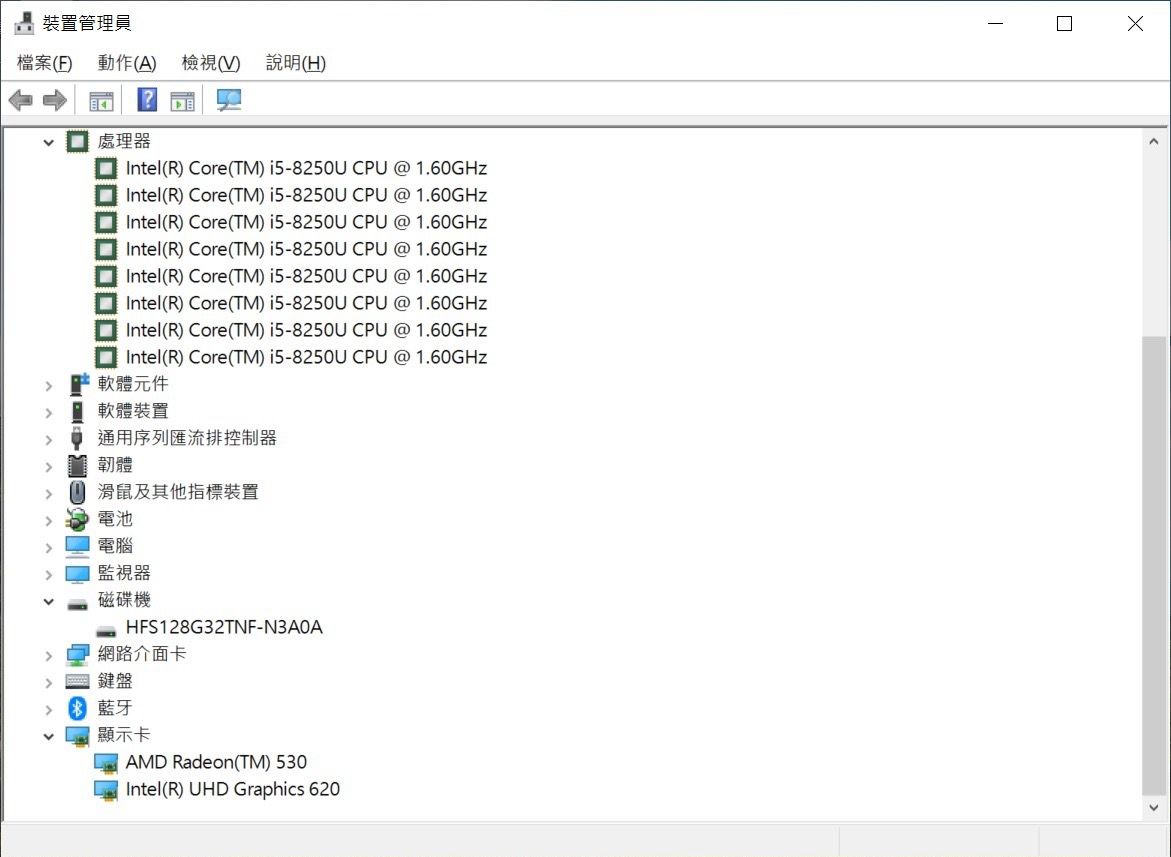Collapse the 磁碟機 disk drives category
This screenshot has width=1171, height=857.
pyautogui.click(x=48, y=601)
